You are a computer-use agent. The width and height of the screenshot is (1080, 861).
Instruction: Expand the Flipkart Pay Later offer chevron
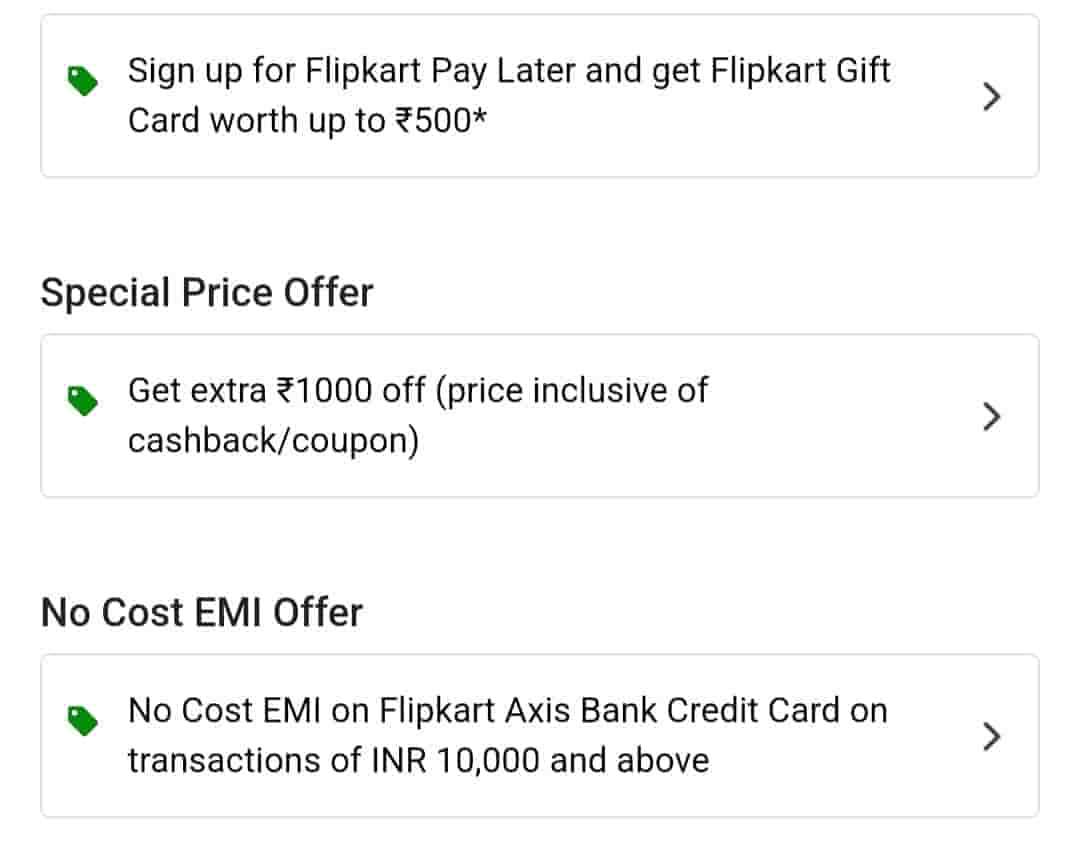point(991,97)
